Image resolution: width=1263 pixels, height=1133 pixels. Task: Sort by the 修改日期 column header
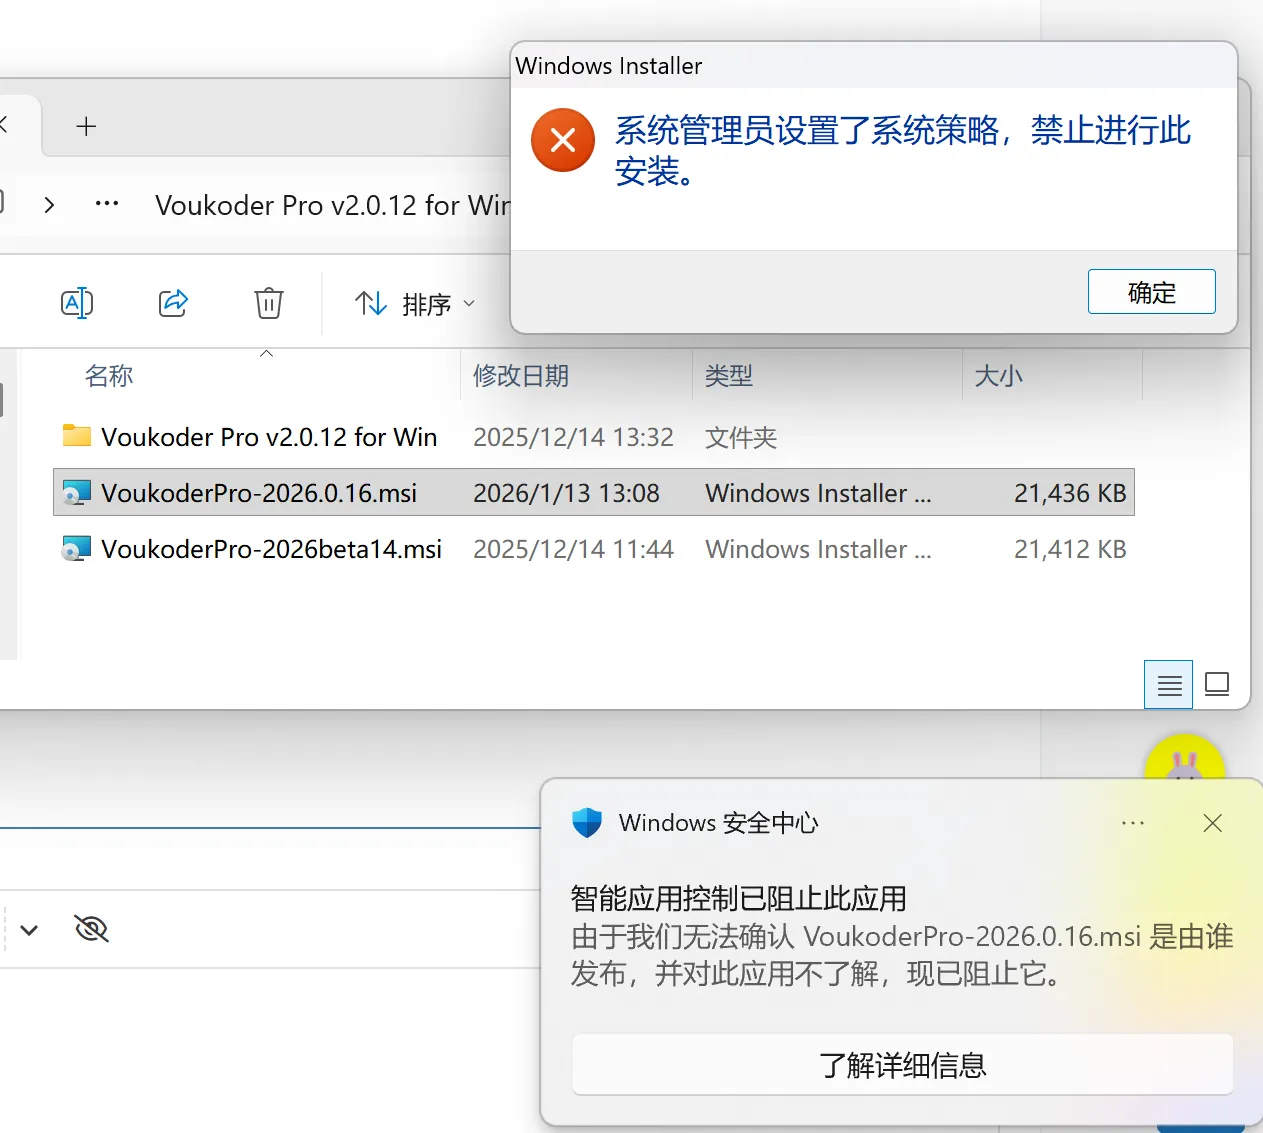click(521, 376)
